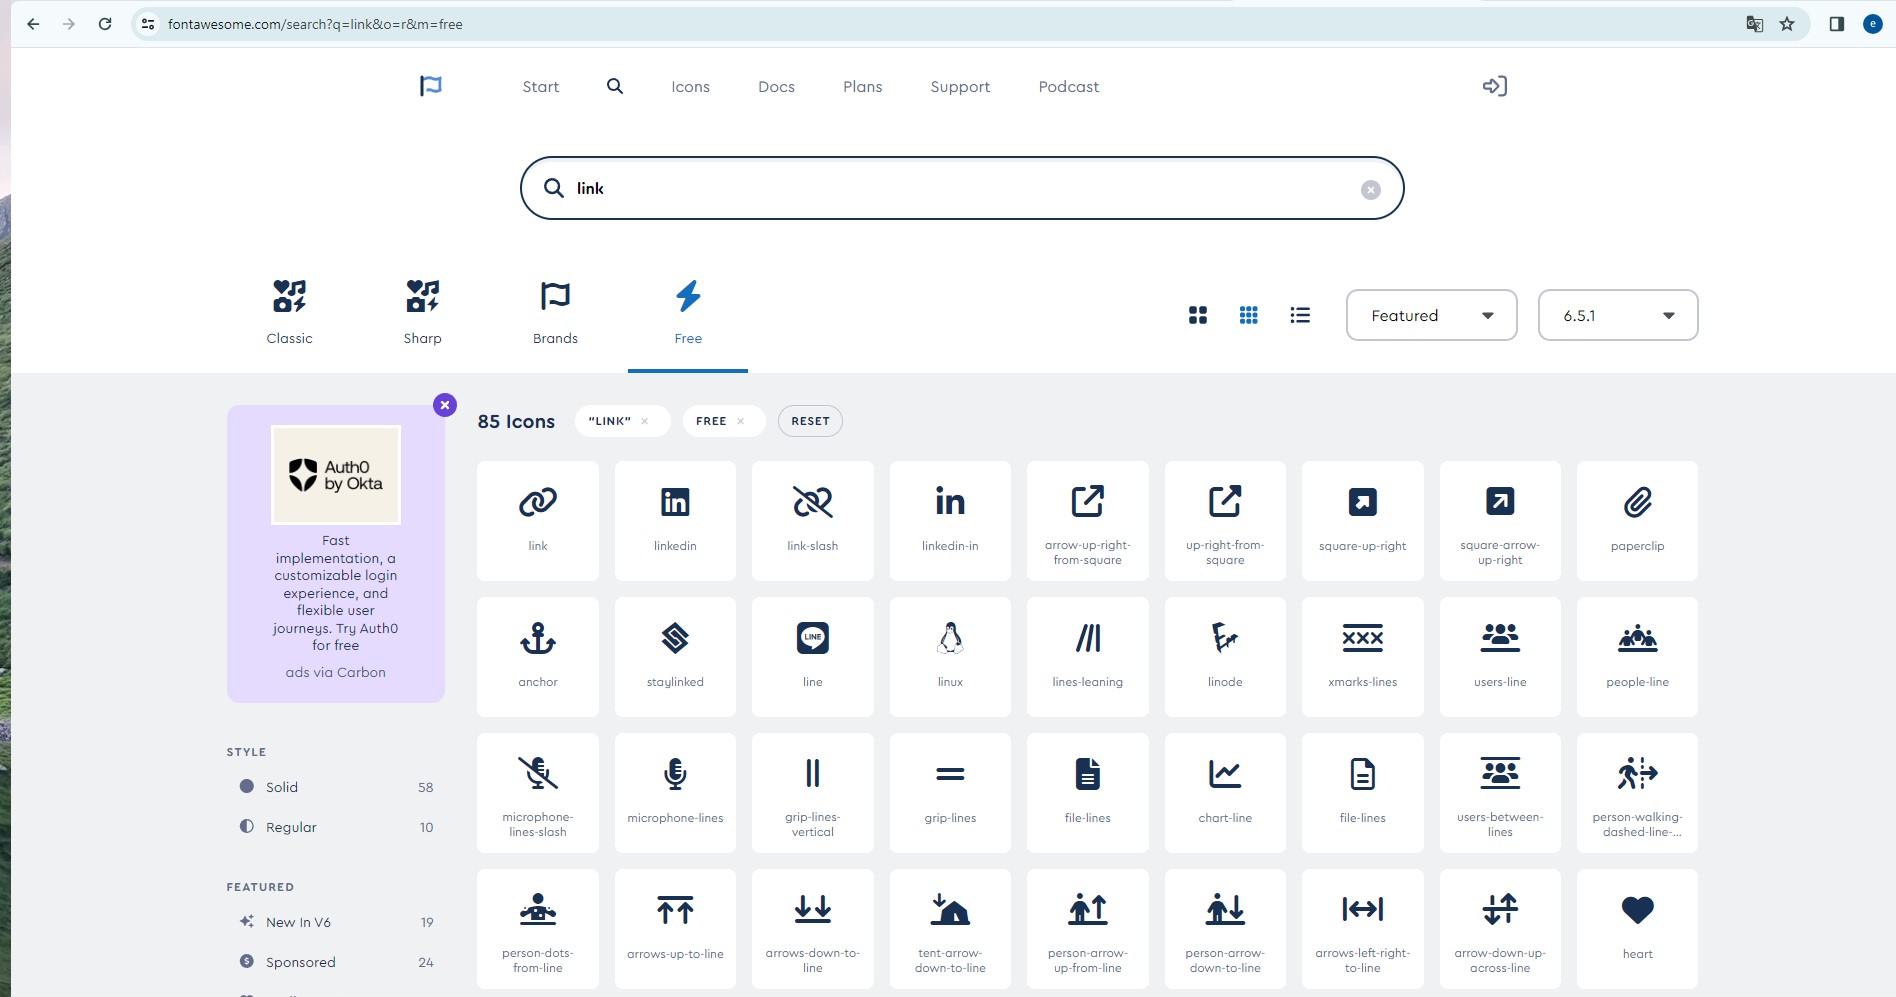Select arrow-up-right-from-square icon
Image resolution: width=1896 pixels, height=997 pixels.
[x=1088, y=520]
